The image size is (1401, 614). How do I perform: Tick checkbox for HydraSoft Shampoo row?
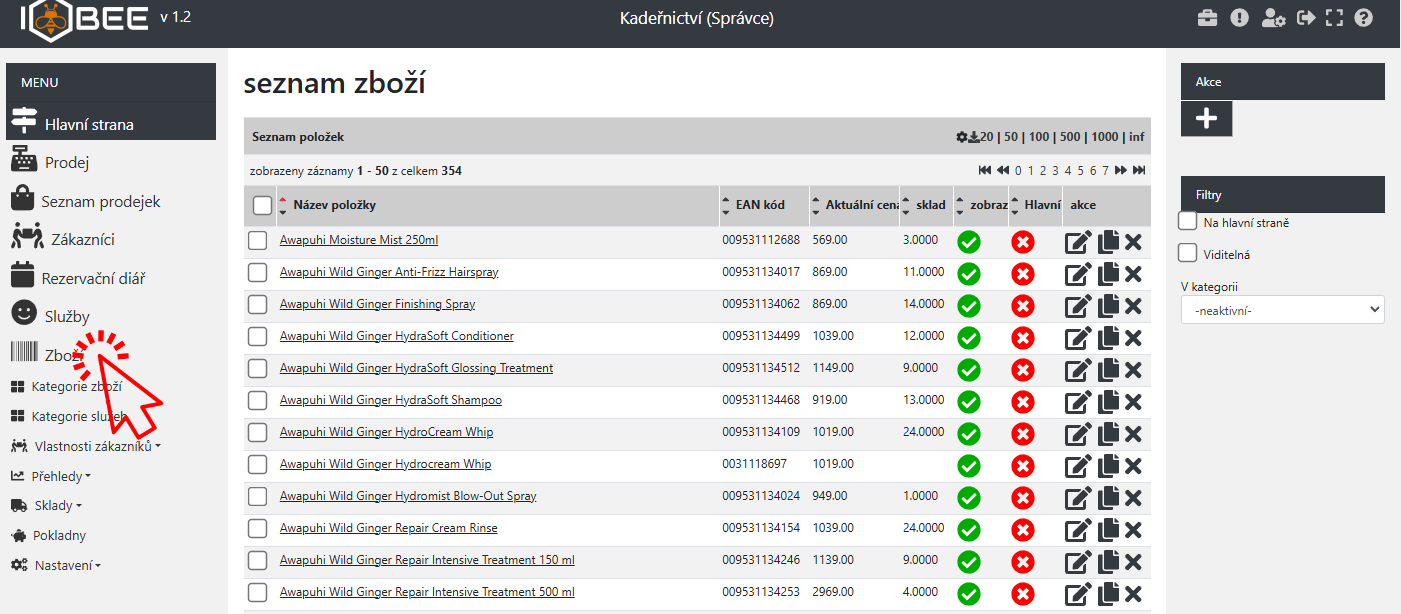coord(258,401)
